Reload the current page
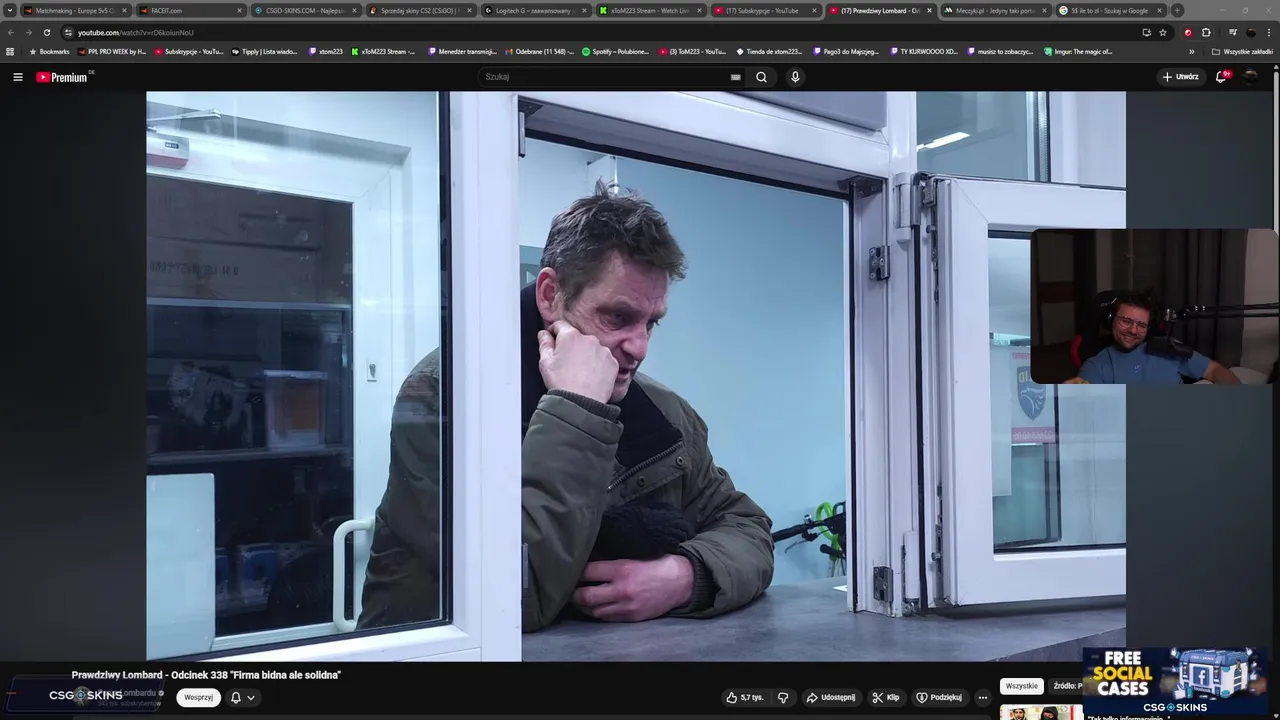 (x=46, y=32)
